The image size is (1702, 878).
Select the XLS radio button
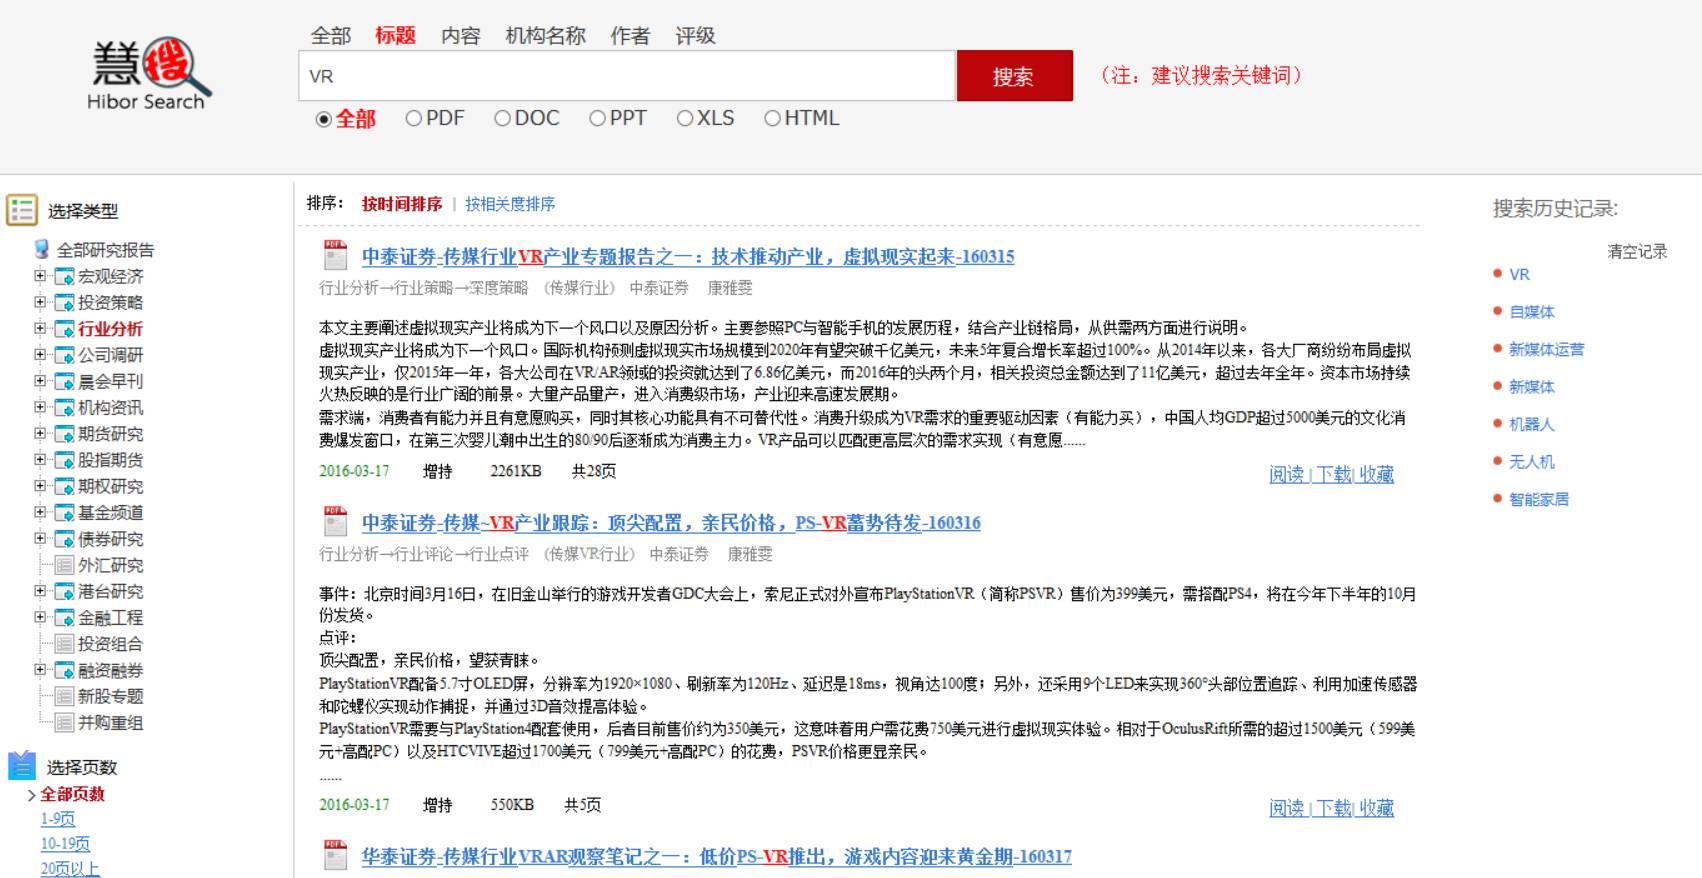point(685,118)
